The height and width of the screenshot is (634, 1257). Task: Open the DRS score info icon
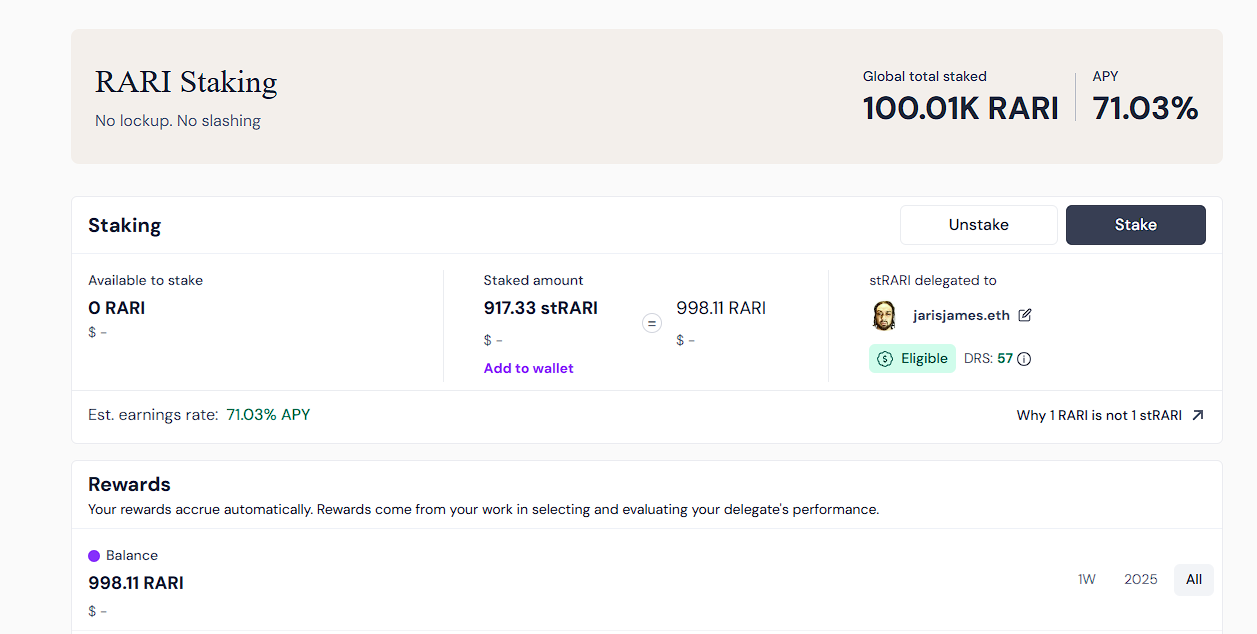[1024, 359]
